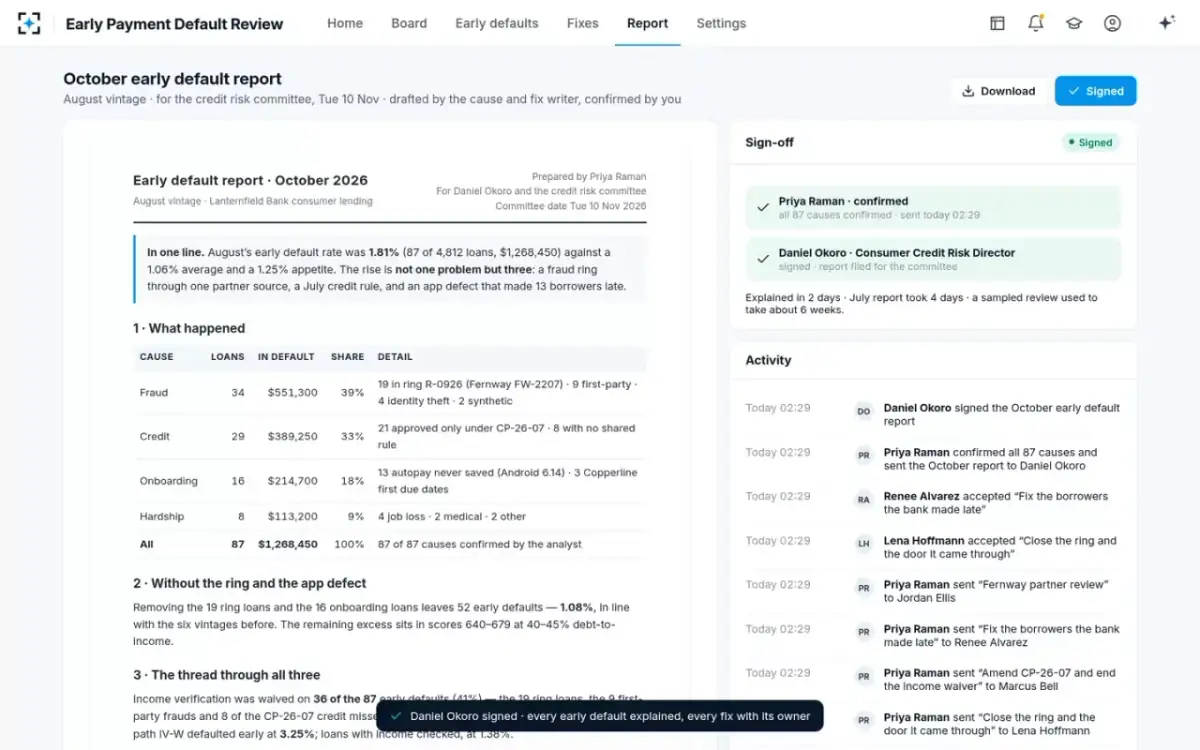Click the 'October early default report' page title
This screenshot has height=750, width=1200.
[x=172, y=79]
